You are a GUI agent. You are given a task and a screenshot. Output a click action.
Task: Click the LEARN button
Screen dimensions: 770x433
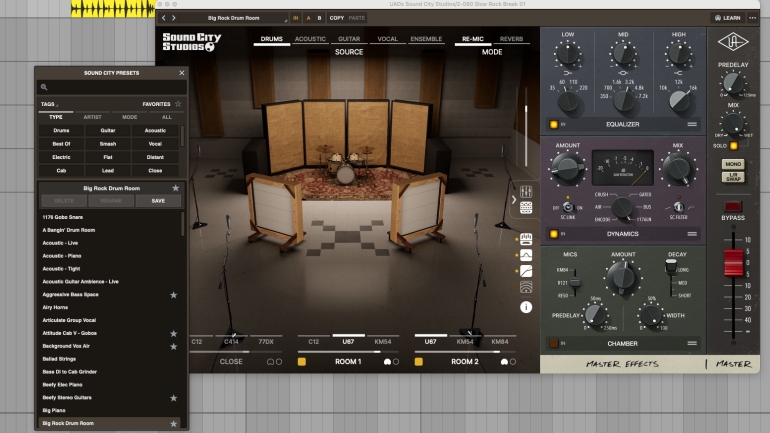click(x=728, y=18)
